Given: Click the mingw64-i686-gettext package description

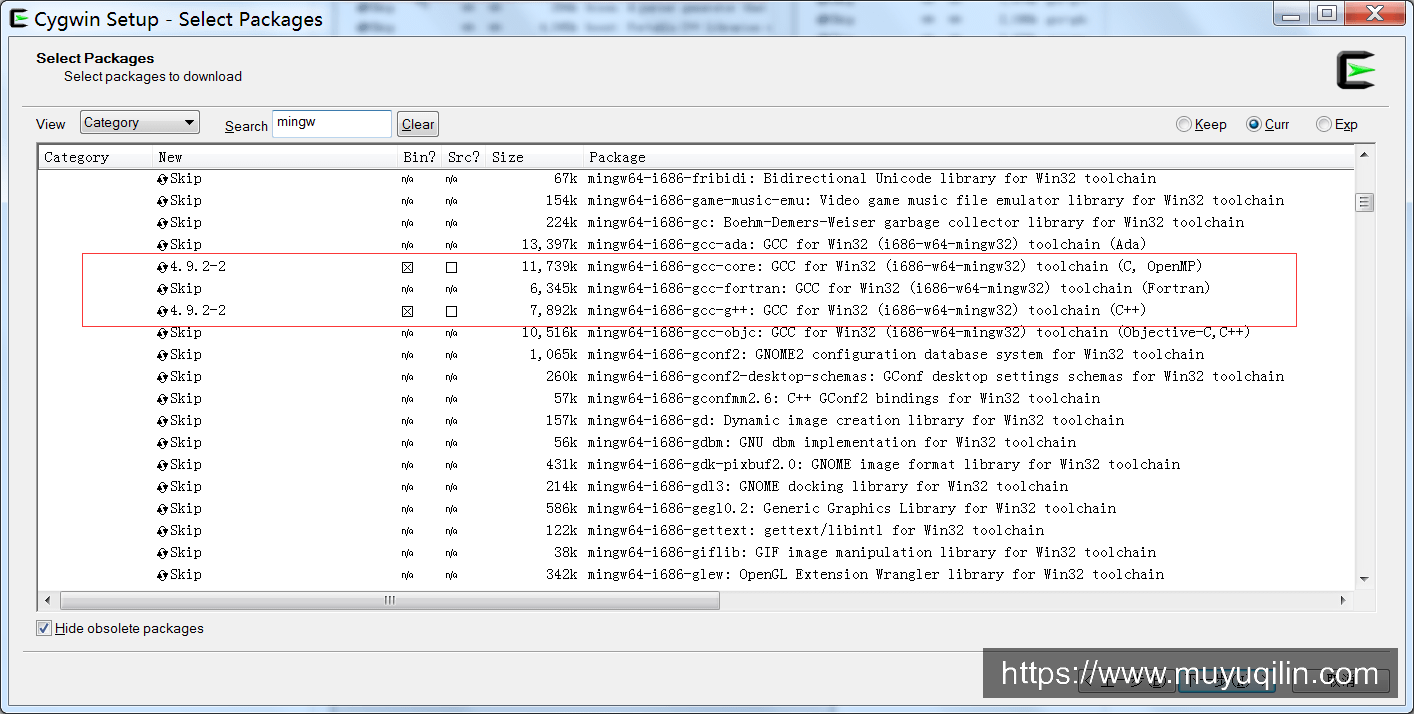Looking at the screenshot, I should coord(816,531).
